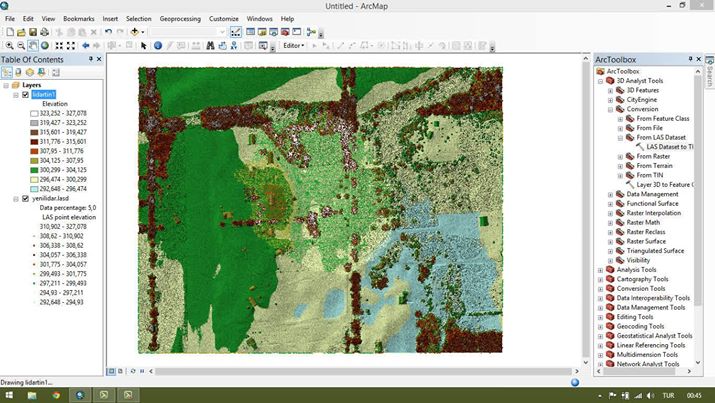Select the Pan hand tool
Image resolution: width=715 pixels, height=403 pixels.
point(33,46)
